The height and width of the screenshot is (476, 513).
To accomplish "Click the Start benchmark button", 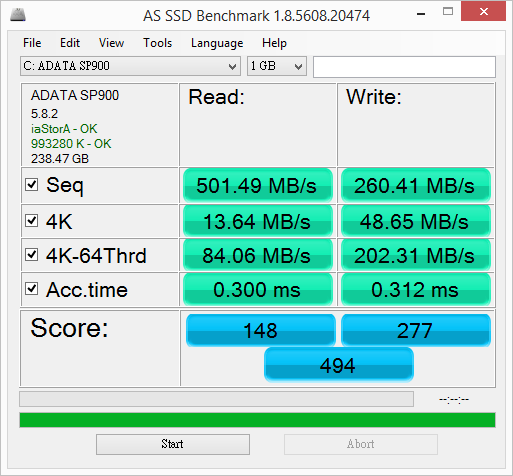I will [173, 444].
